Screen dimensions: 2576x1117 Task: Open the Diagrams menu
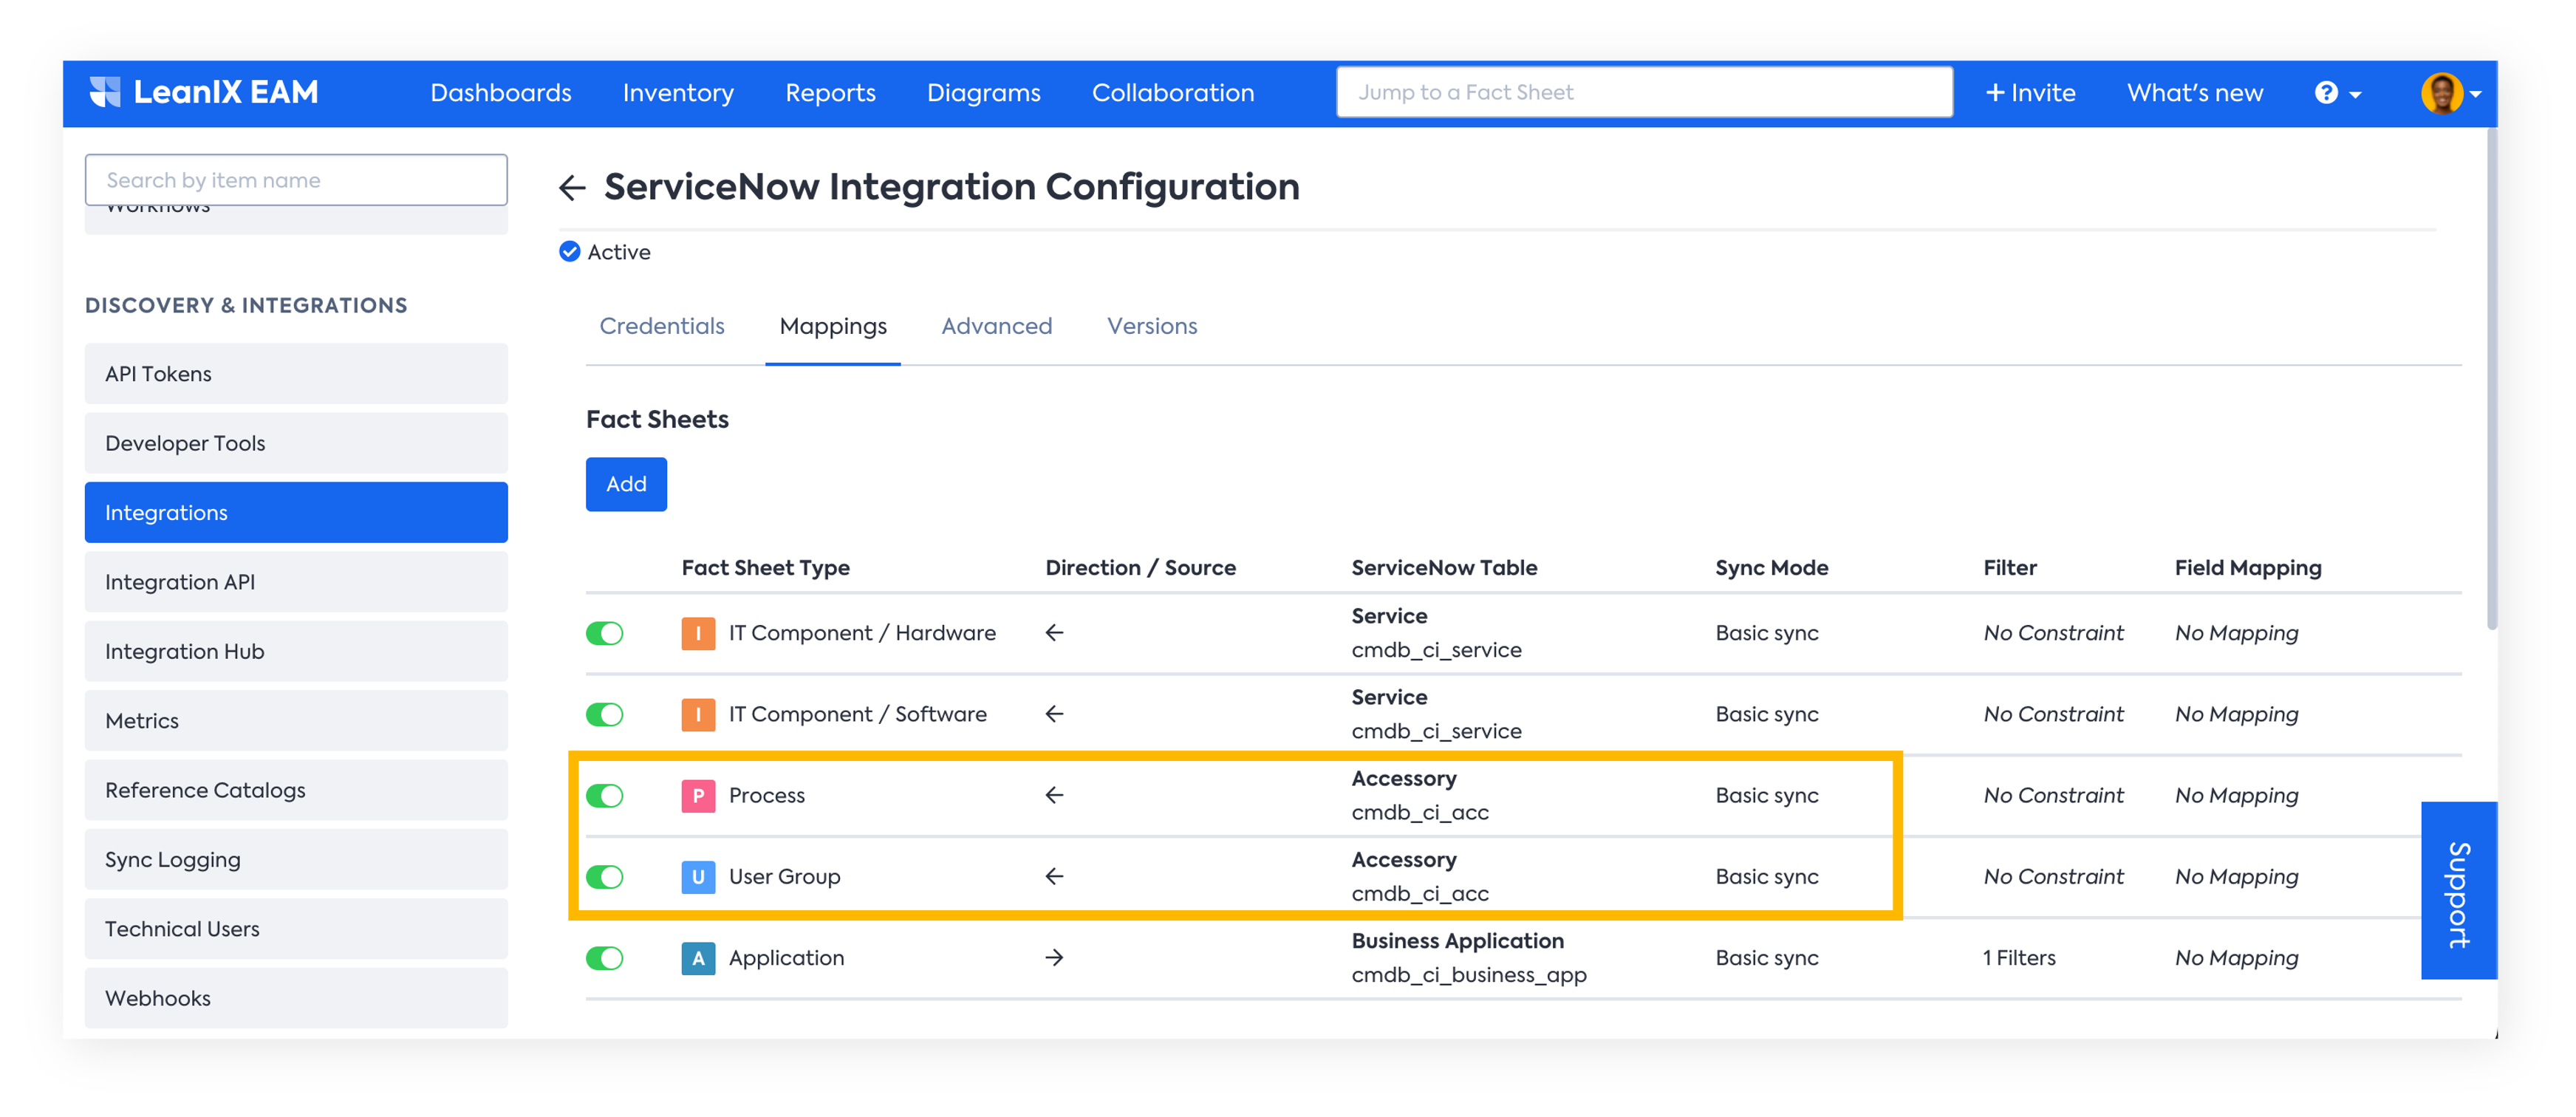983,93
